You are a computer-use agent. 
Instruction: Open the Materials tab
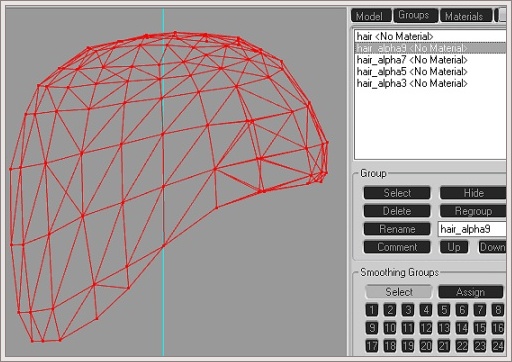466,16
